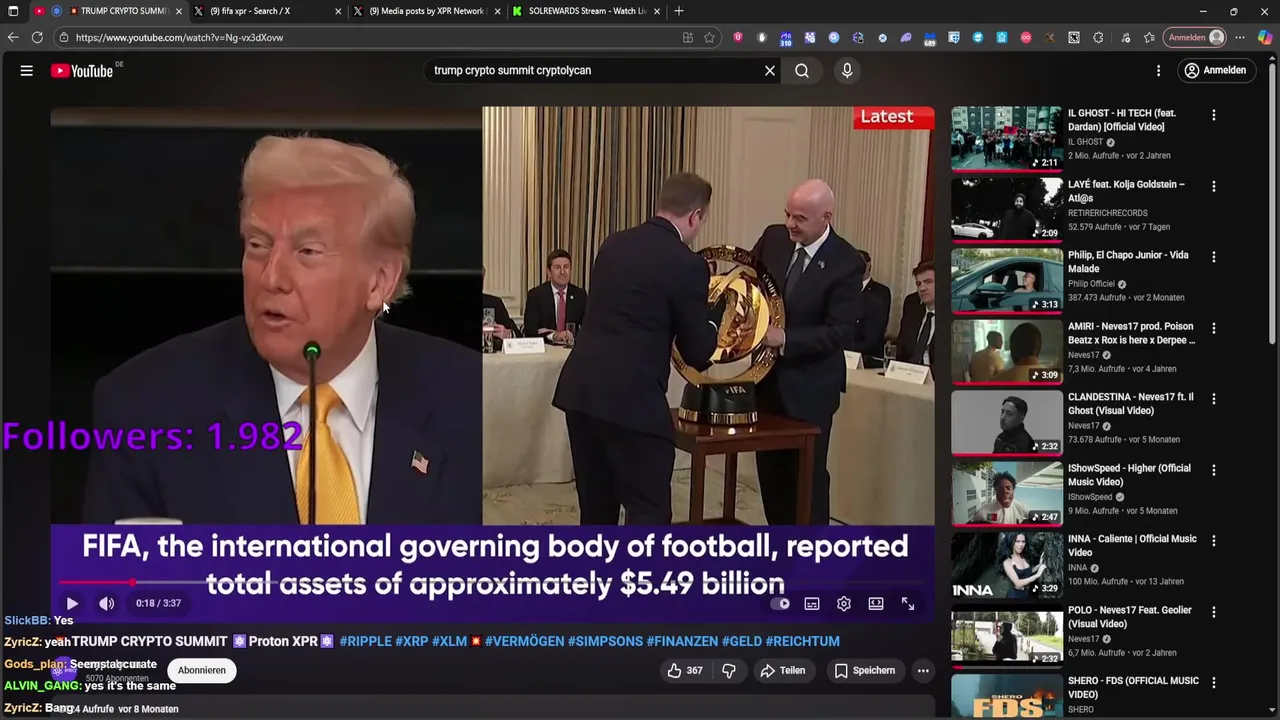Like the video with thumbs up
The width and height of the screenshot is (1280, 720).
click(685, 671)
